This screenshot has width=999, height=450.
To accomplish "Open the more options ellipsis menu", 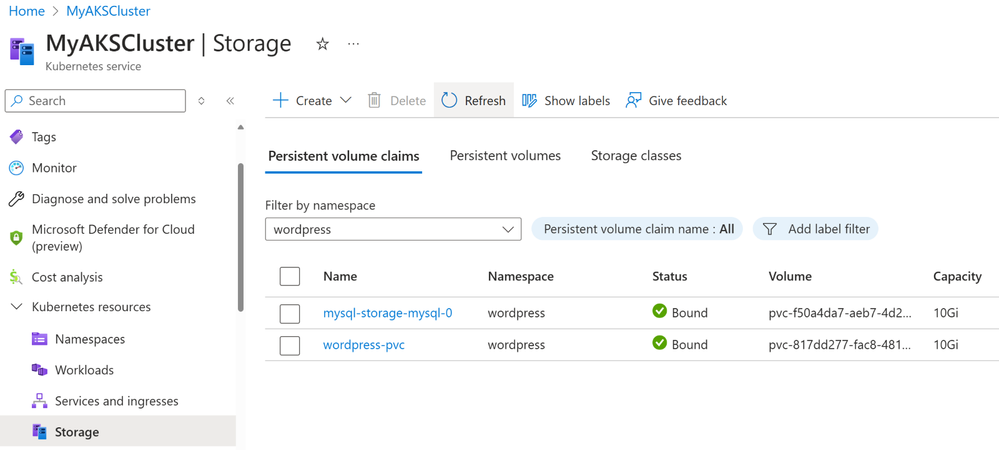I will tap(354, 44).
